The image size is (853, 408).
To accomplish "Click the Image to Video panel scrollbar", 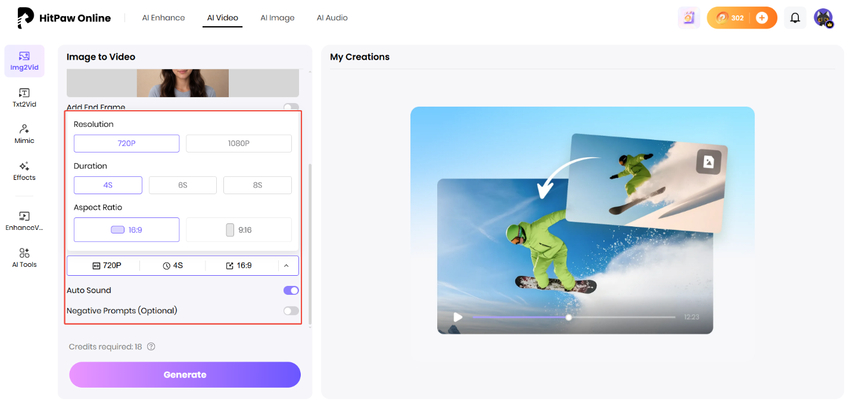I will pos(311,243).
